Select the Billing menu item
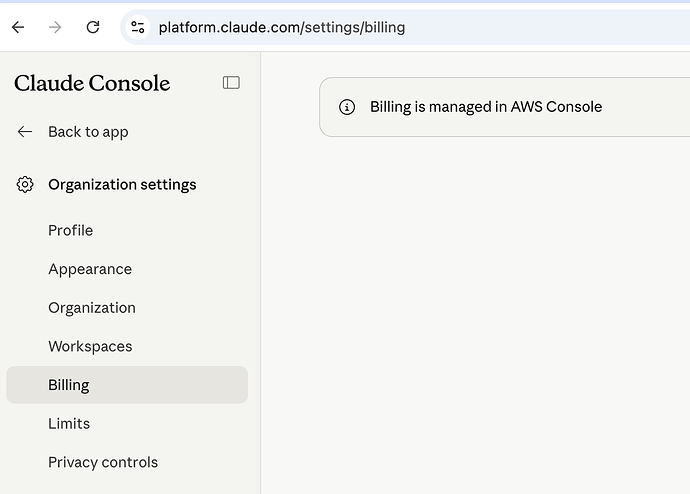690x494 pixels. point(127,385)
